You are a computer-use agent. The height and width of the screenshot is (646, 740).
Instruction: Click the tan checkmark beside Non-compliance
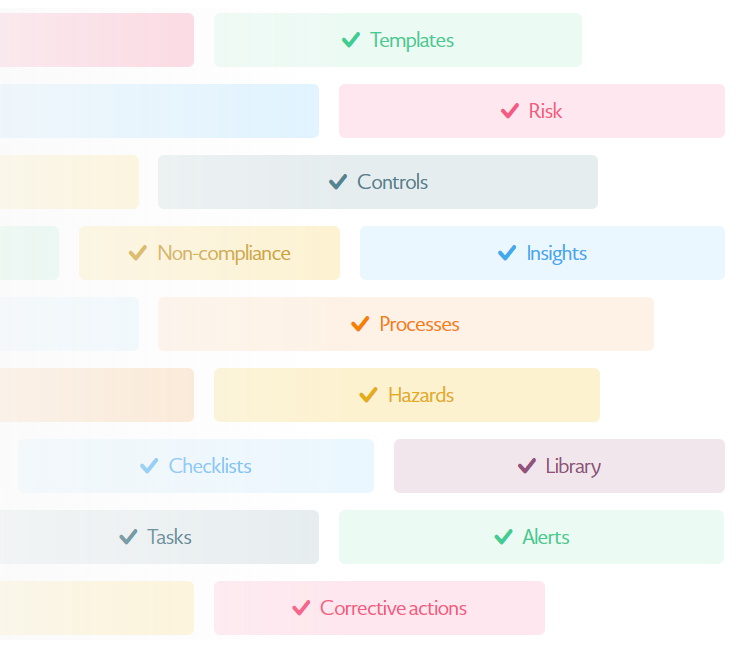pos(138,253)
